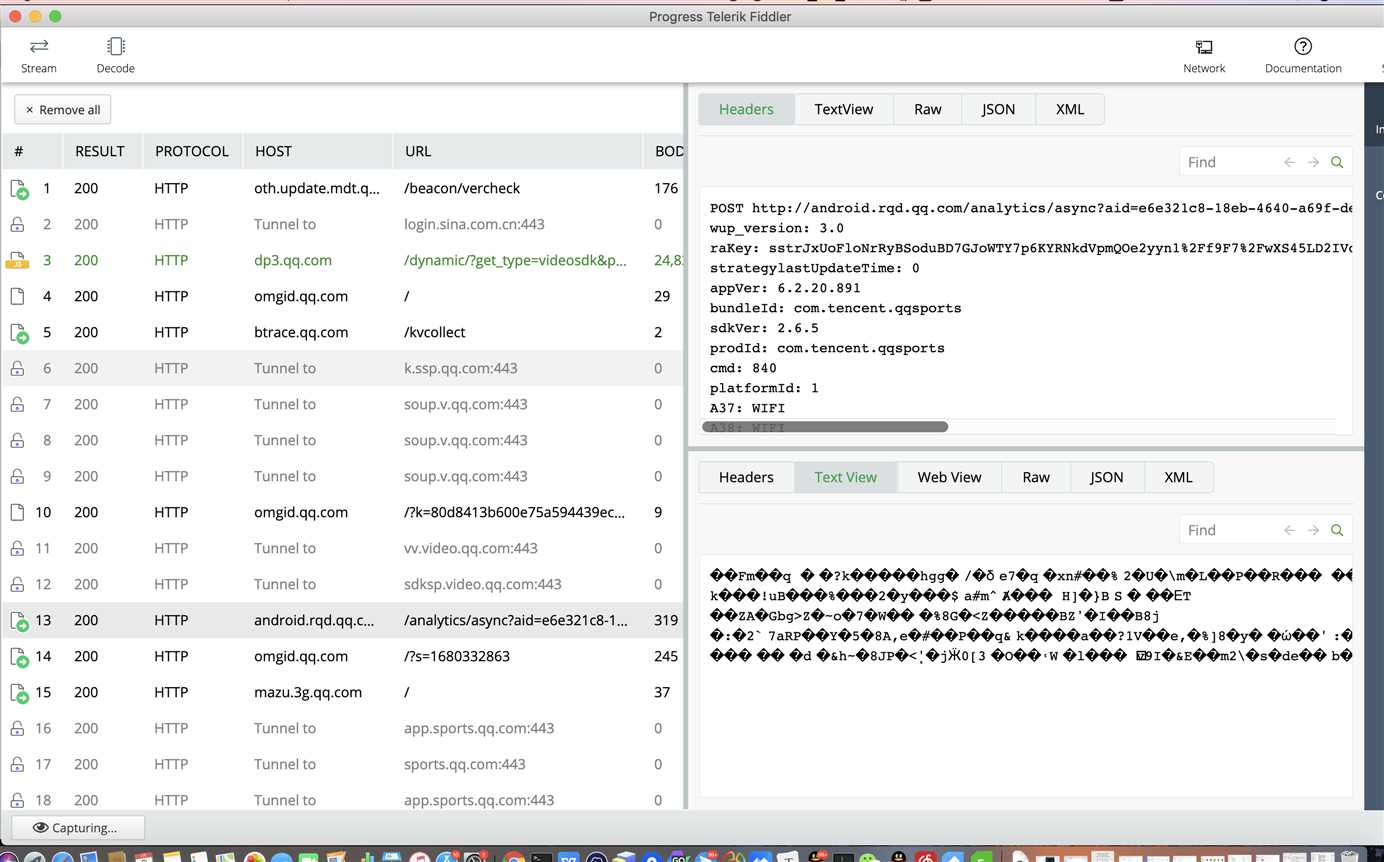Open the response Raw tab
1384x862 pixels.
pos(1036,477)
